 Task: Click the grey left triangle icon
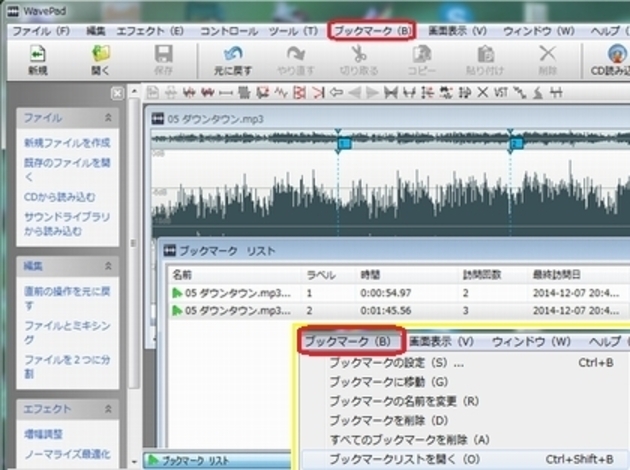[354, 93]
